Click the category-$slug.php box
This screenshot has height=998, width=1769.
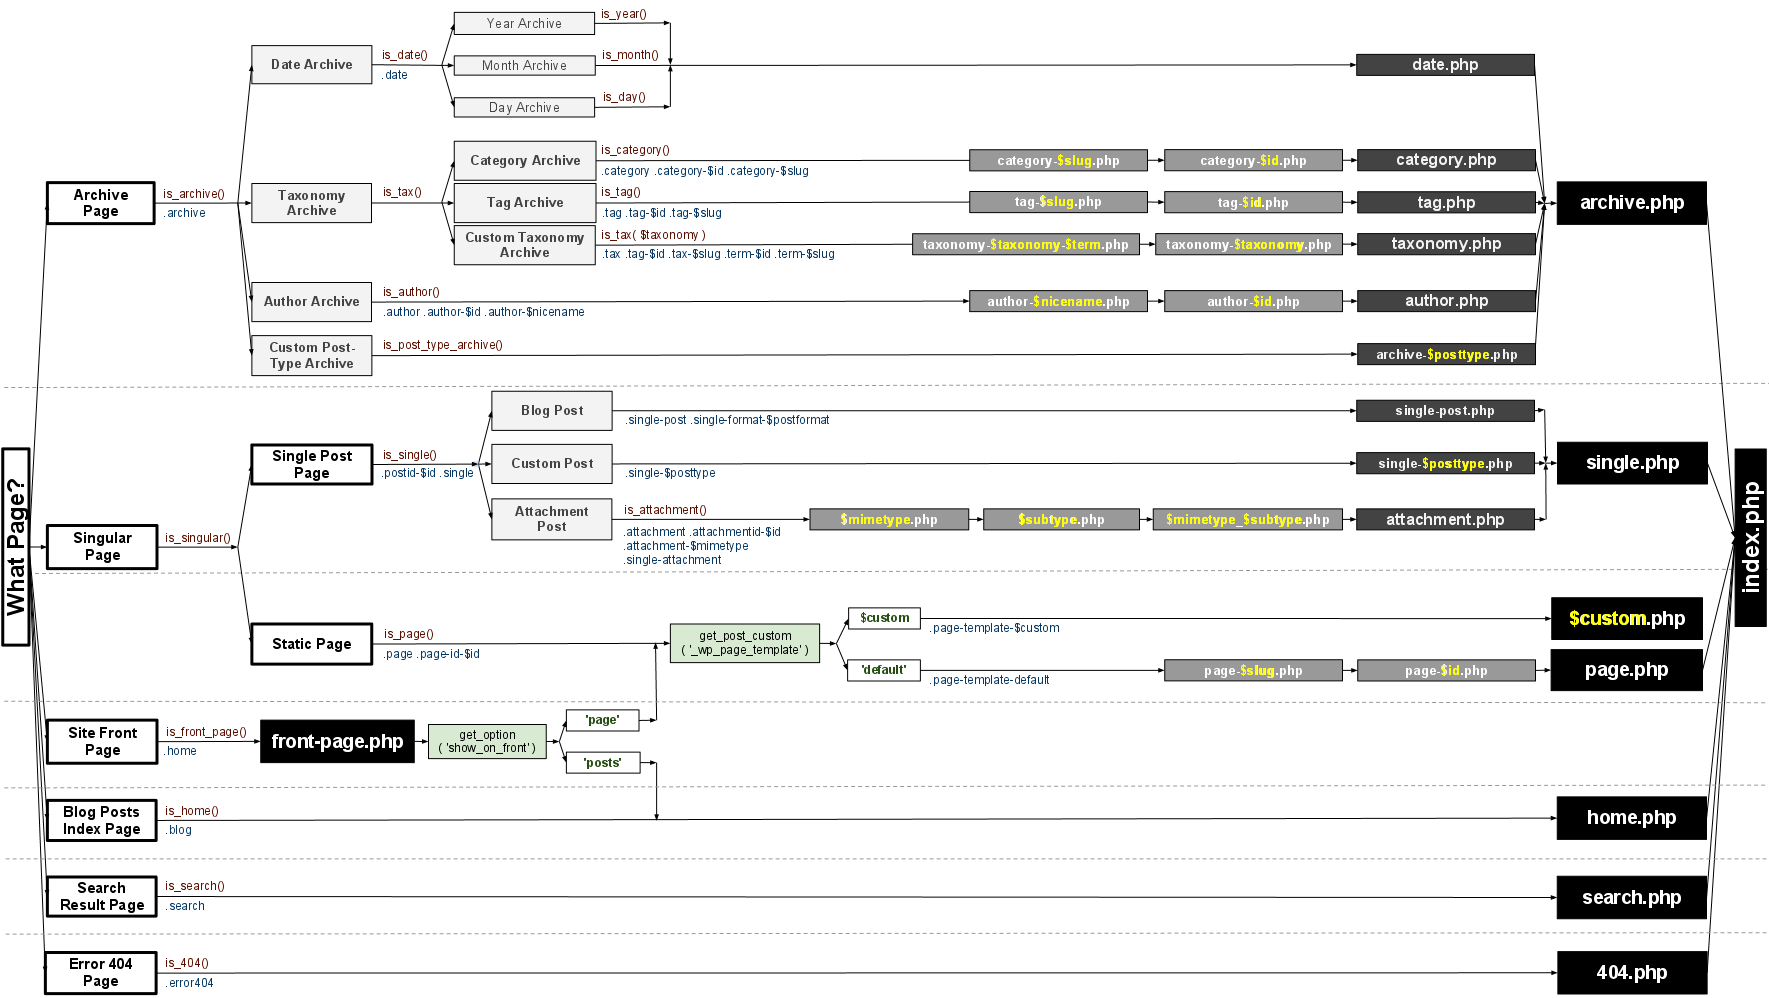pyautogui.click(x=1058, y=160)
